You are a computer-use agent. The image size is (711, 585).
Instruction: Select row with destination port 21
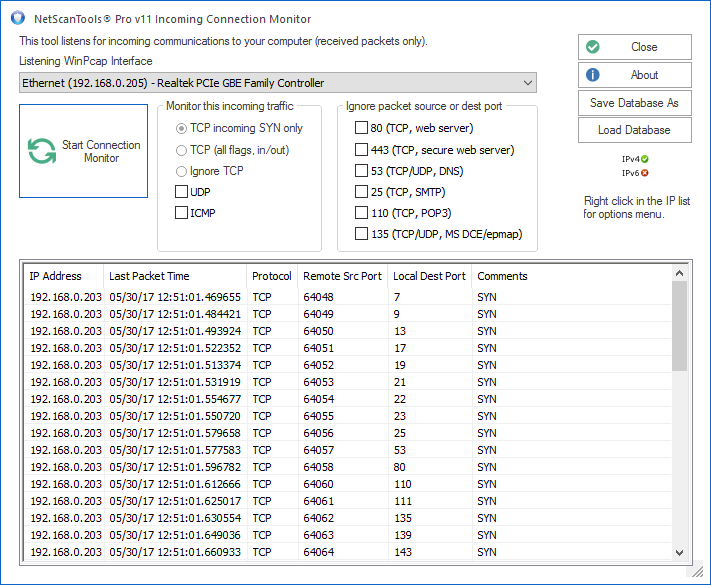click(x=347, y=382)
